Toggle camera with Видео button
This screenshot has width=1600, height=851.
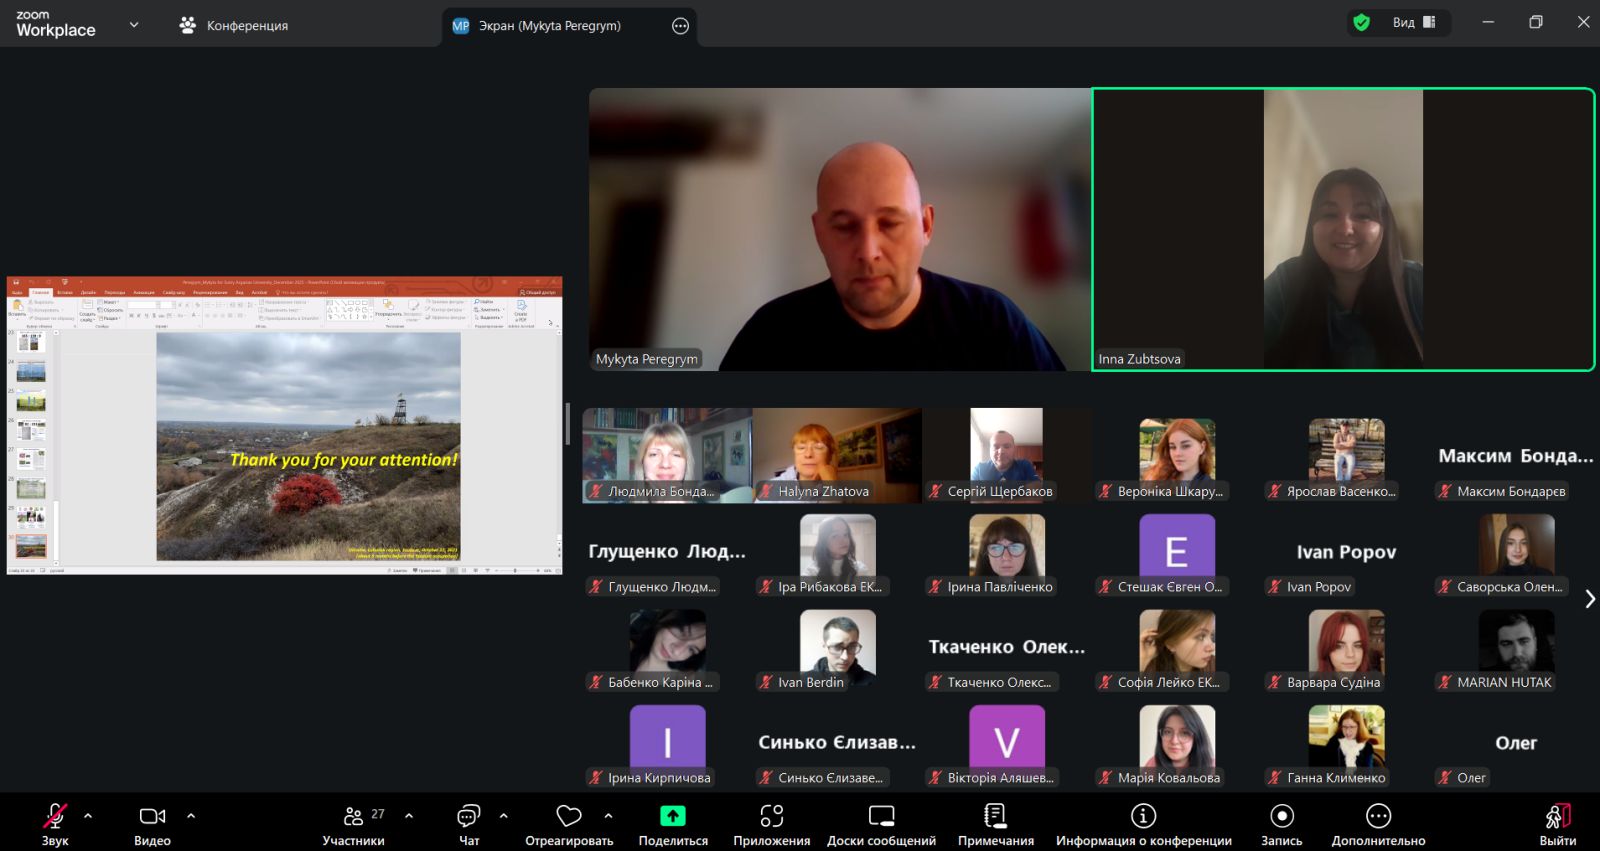click(152, 817)
